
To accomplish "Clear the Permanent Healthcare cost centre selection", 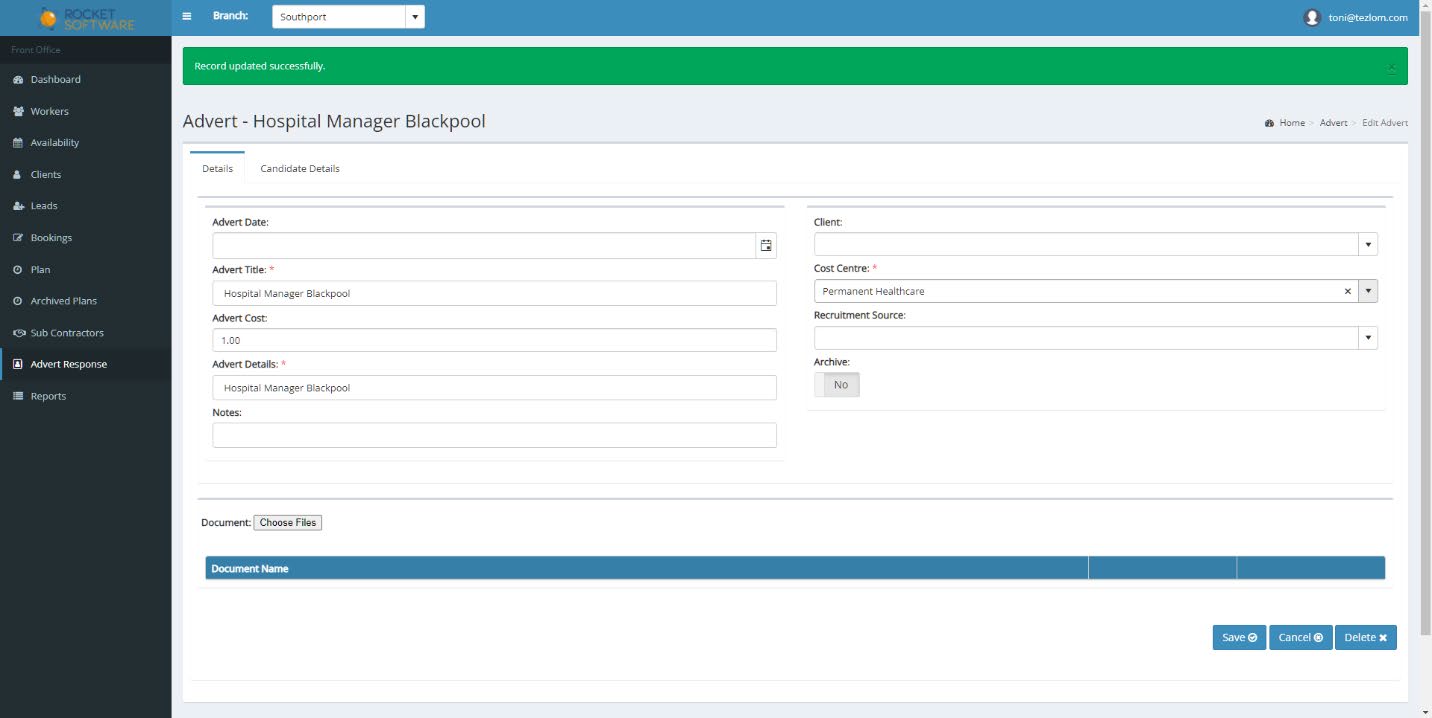I will 1347,291.
